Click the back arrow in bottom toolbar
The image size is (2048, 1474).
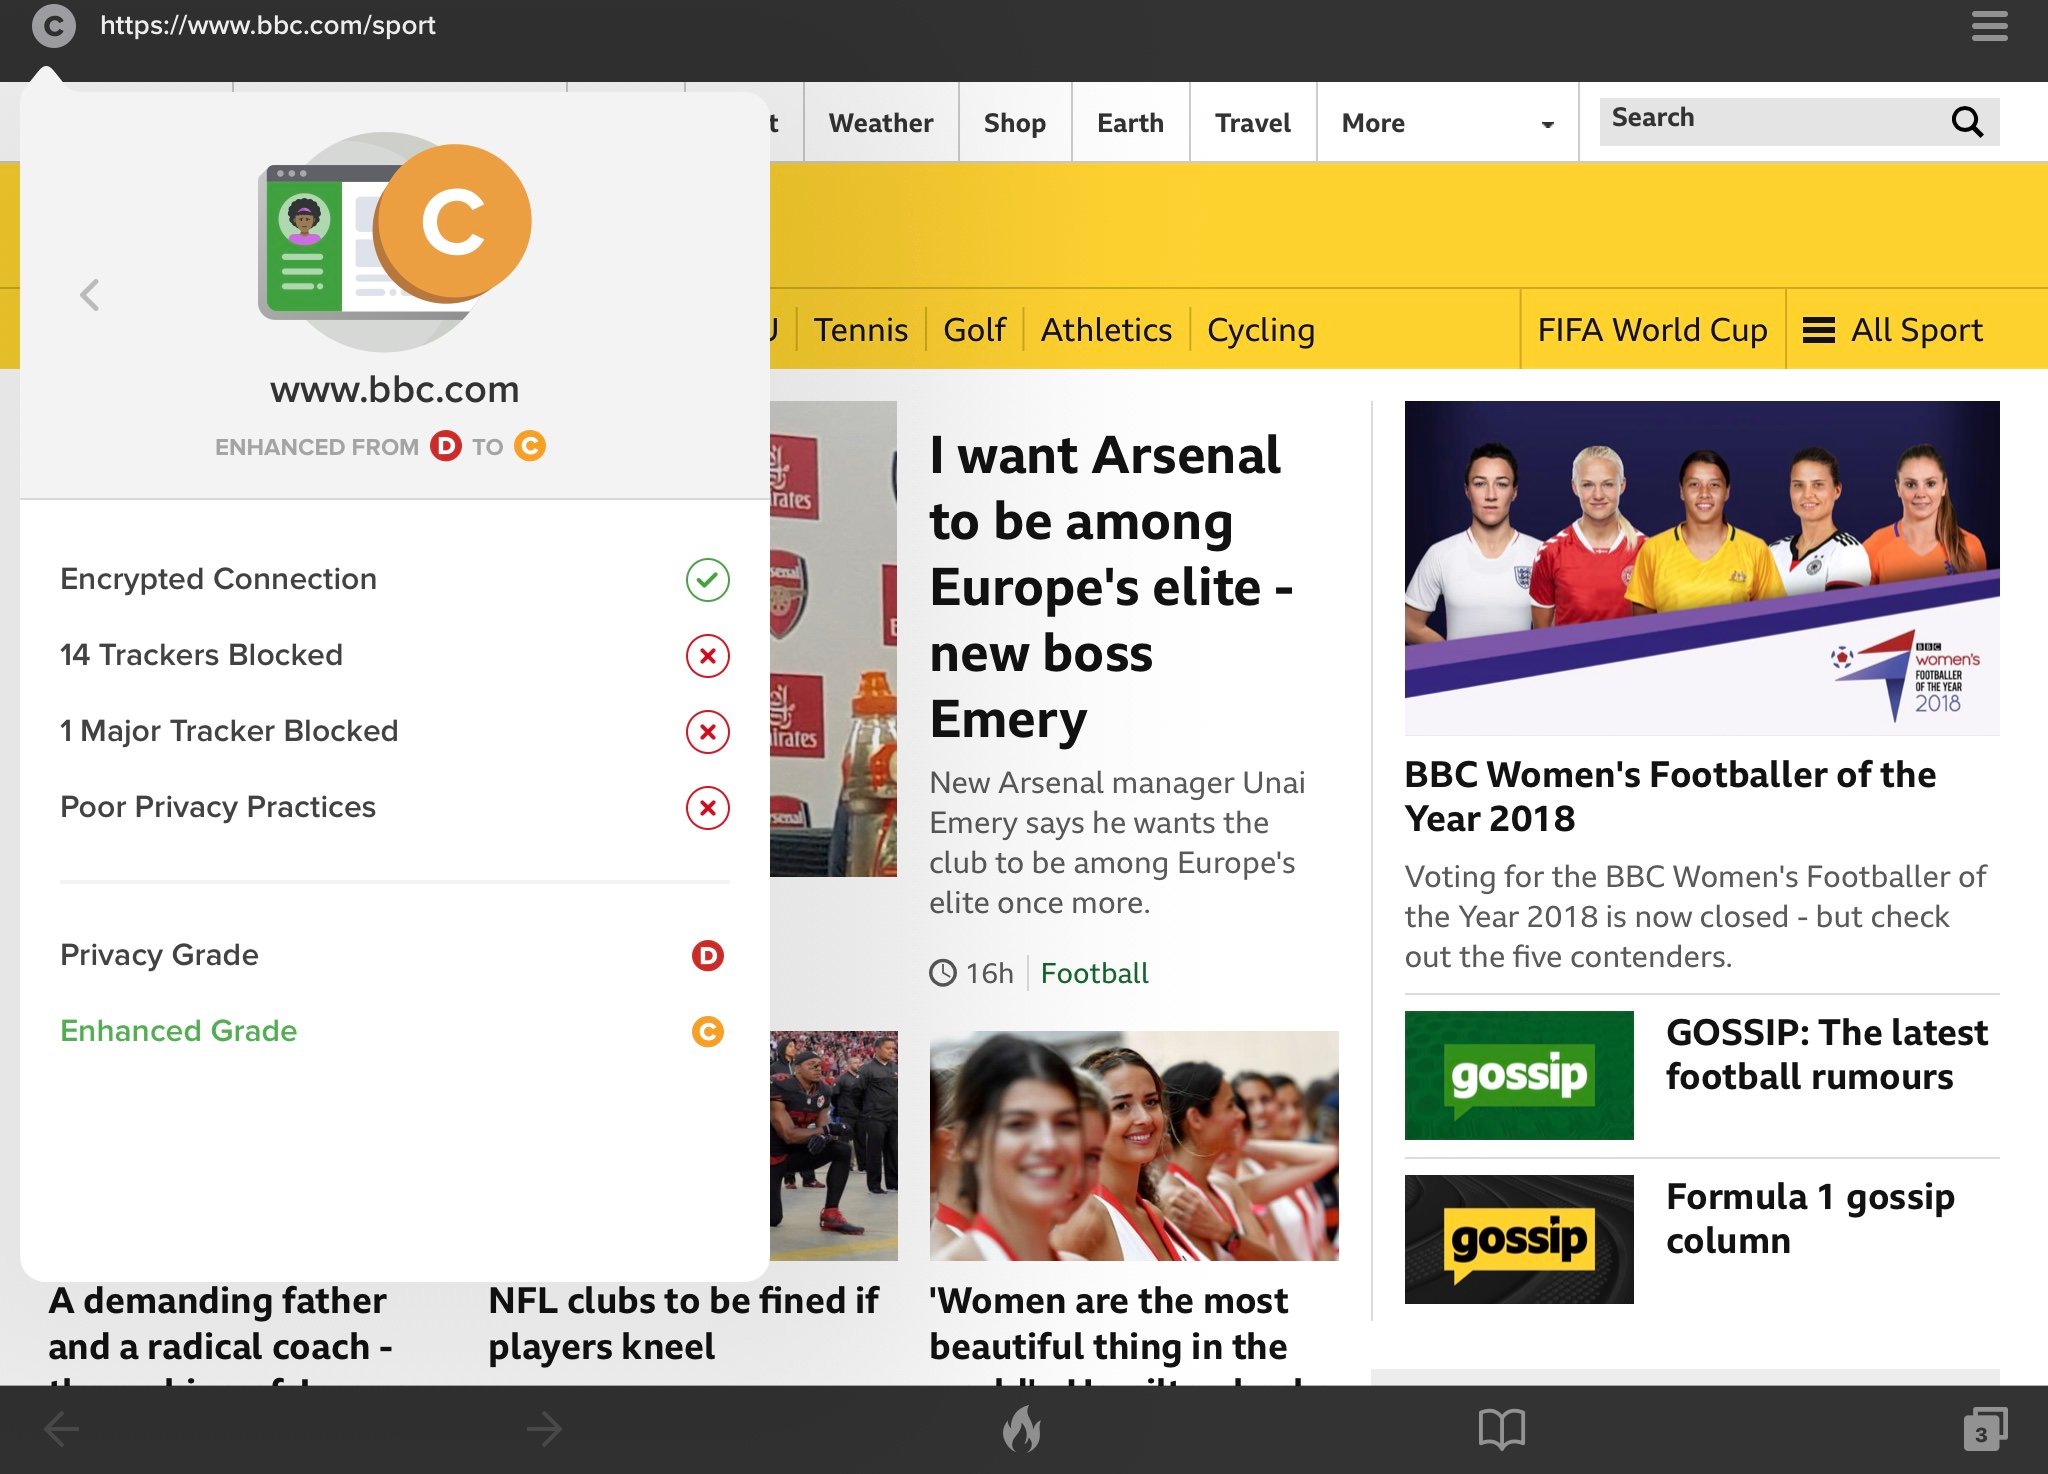click(x=62, y=1429)
